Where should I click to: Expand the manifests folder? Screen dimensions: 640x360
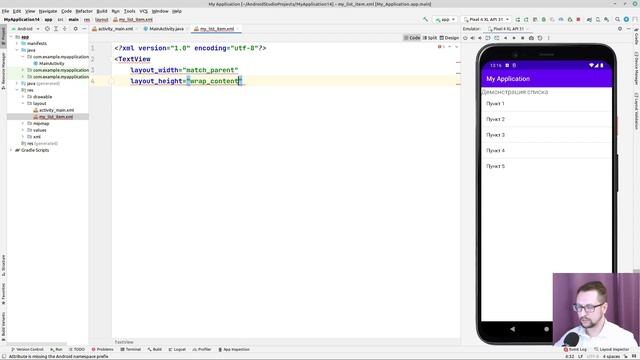tap(17, 43)
